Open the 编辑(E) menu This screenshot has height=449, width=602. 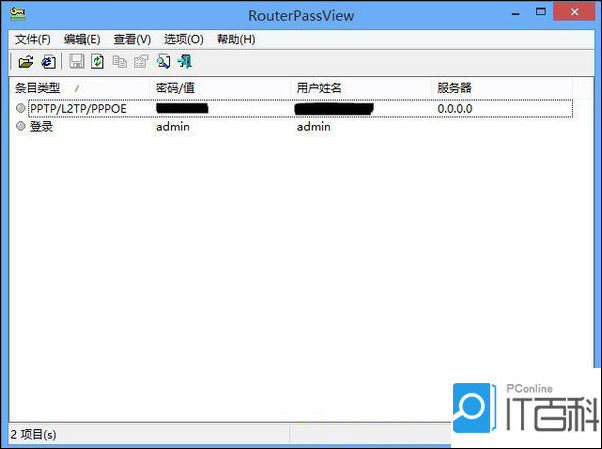tap(82, 39)
